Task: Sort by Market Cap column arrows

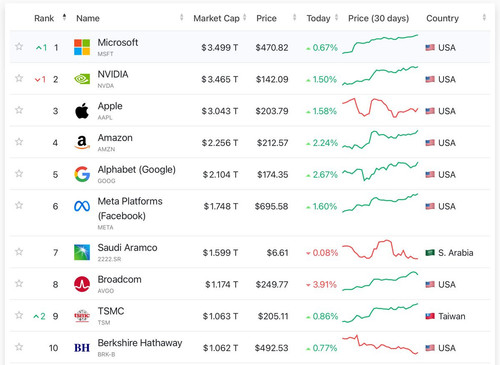Action: pyautogui.click(x=245, y=17)
